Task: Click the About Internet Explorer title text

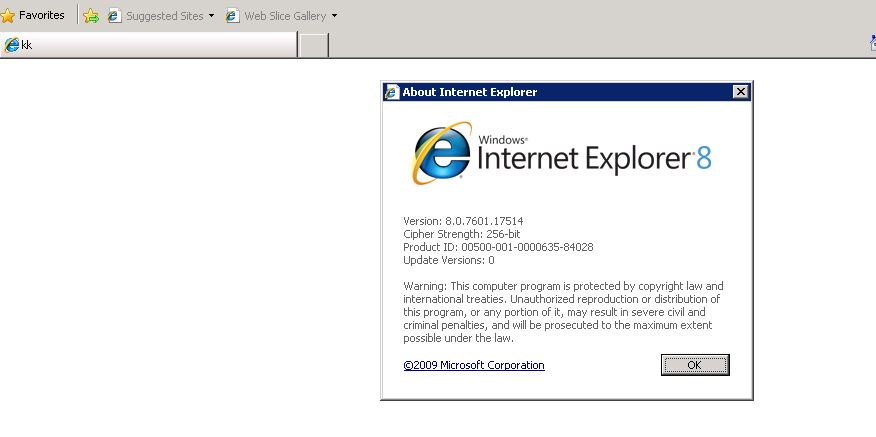Action: (470, 92)
